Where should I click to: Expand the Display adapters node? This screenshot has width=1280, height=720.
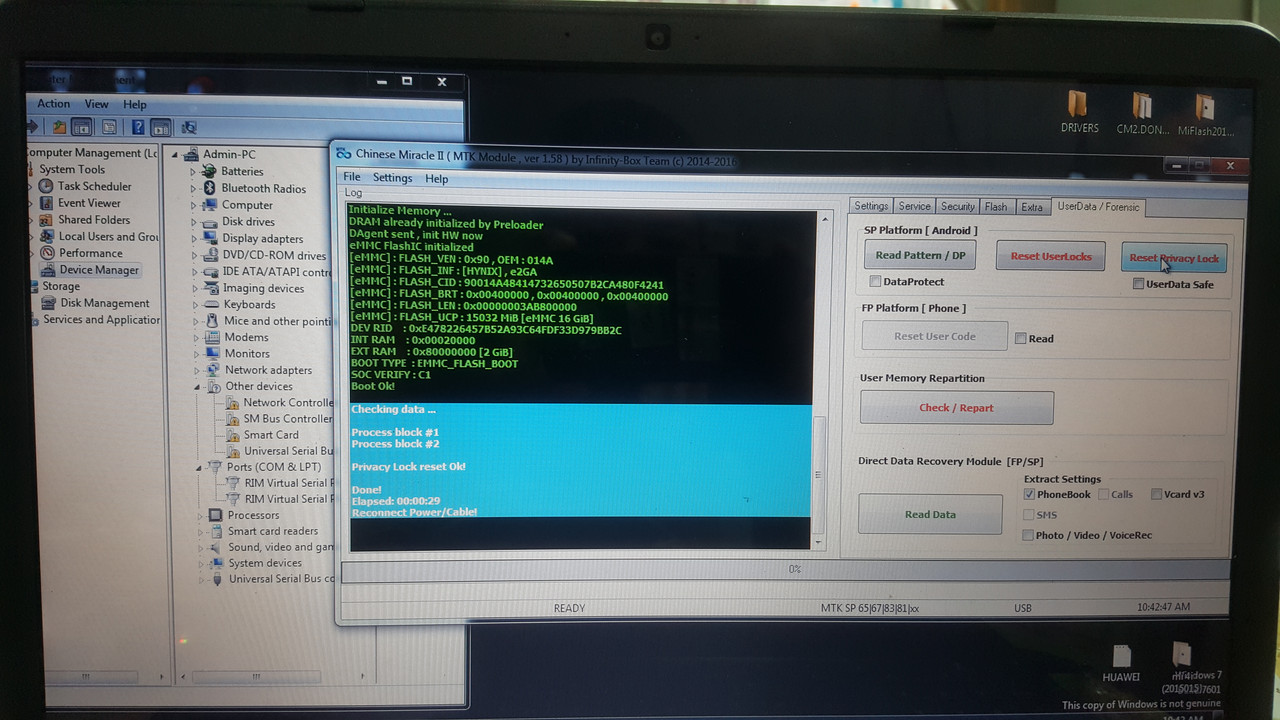194,238
